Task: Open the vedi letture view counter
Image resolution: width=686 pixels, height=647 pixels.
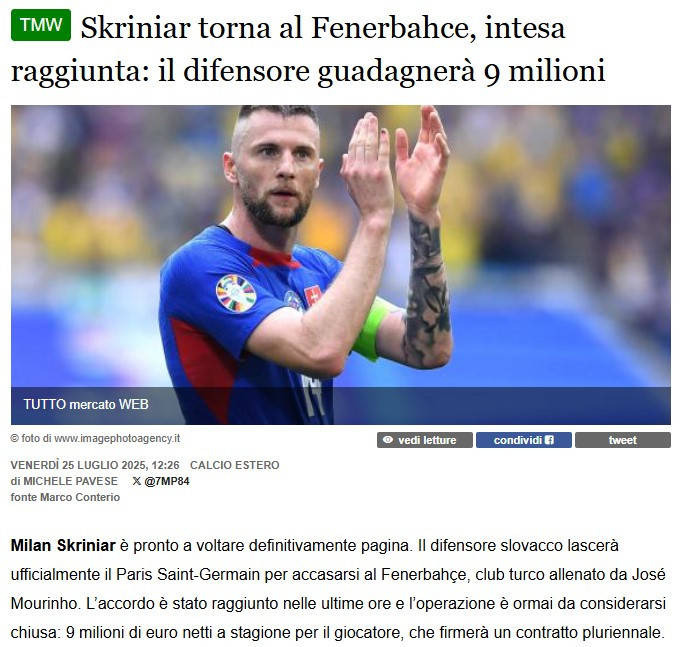Action: 425,440
